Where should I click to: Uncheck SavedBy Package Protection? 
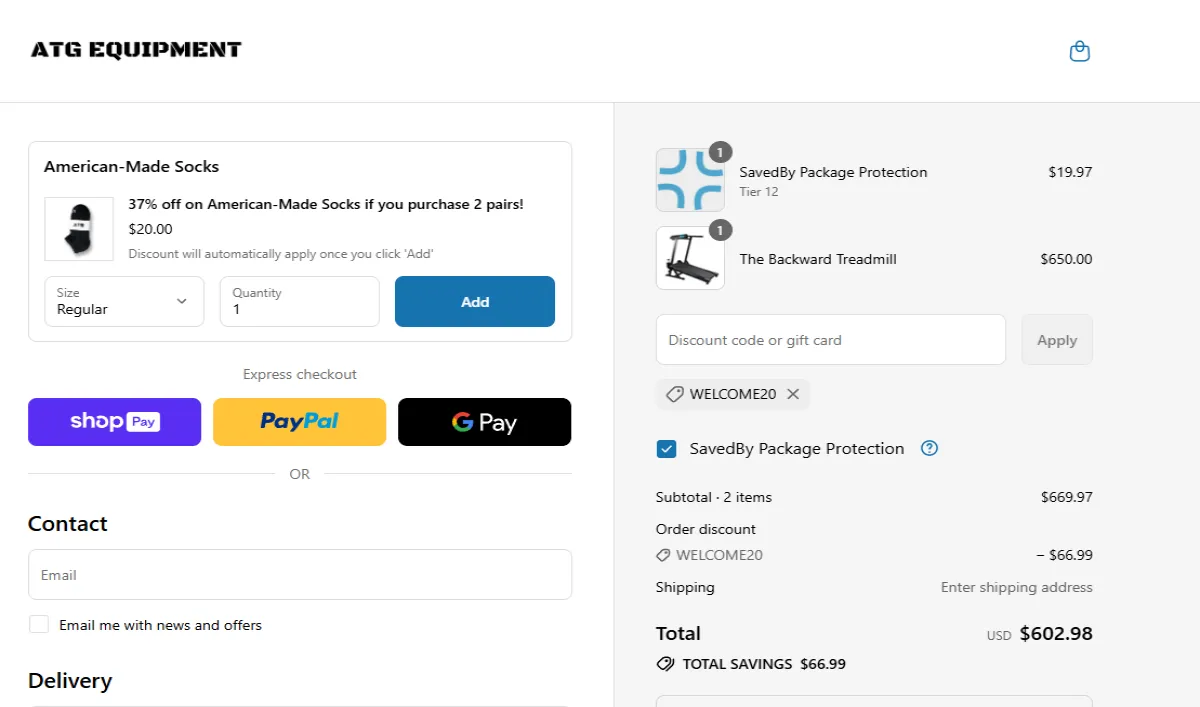point(666,448)
